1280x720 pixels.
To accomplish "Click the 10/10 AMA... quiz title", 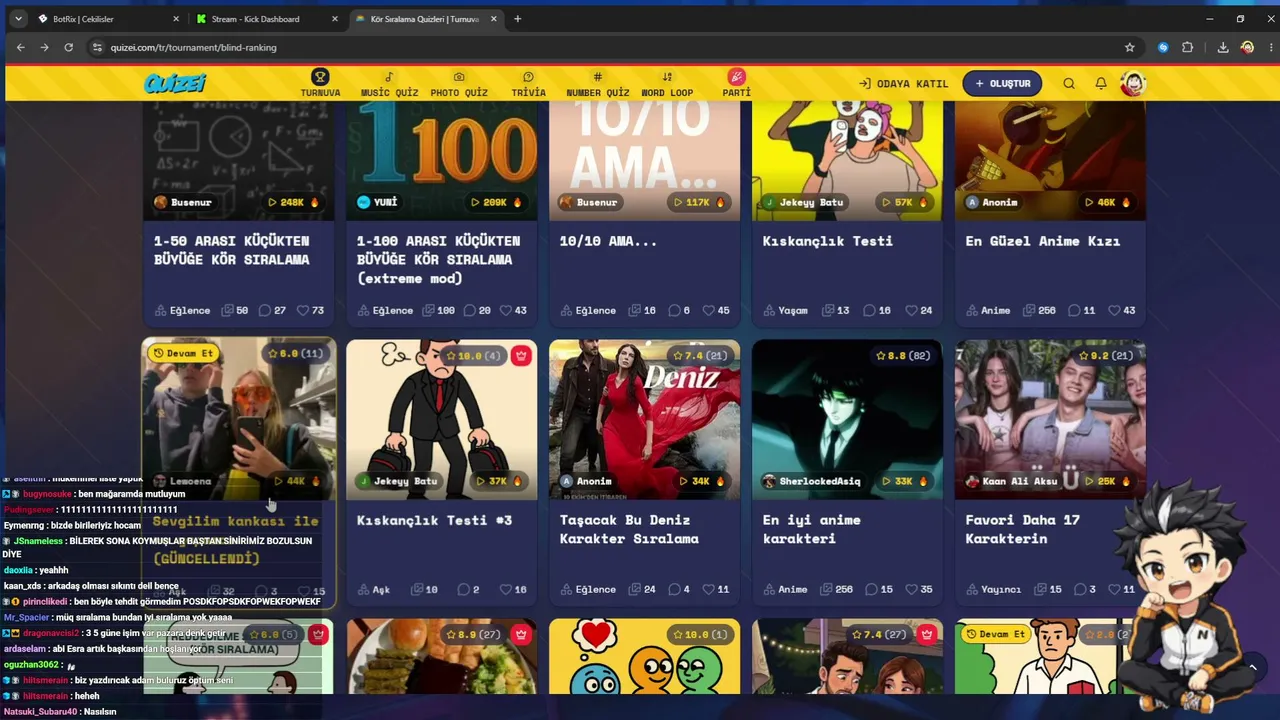I will (x=608, y=241).
